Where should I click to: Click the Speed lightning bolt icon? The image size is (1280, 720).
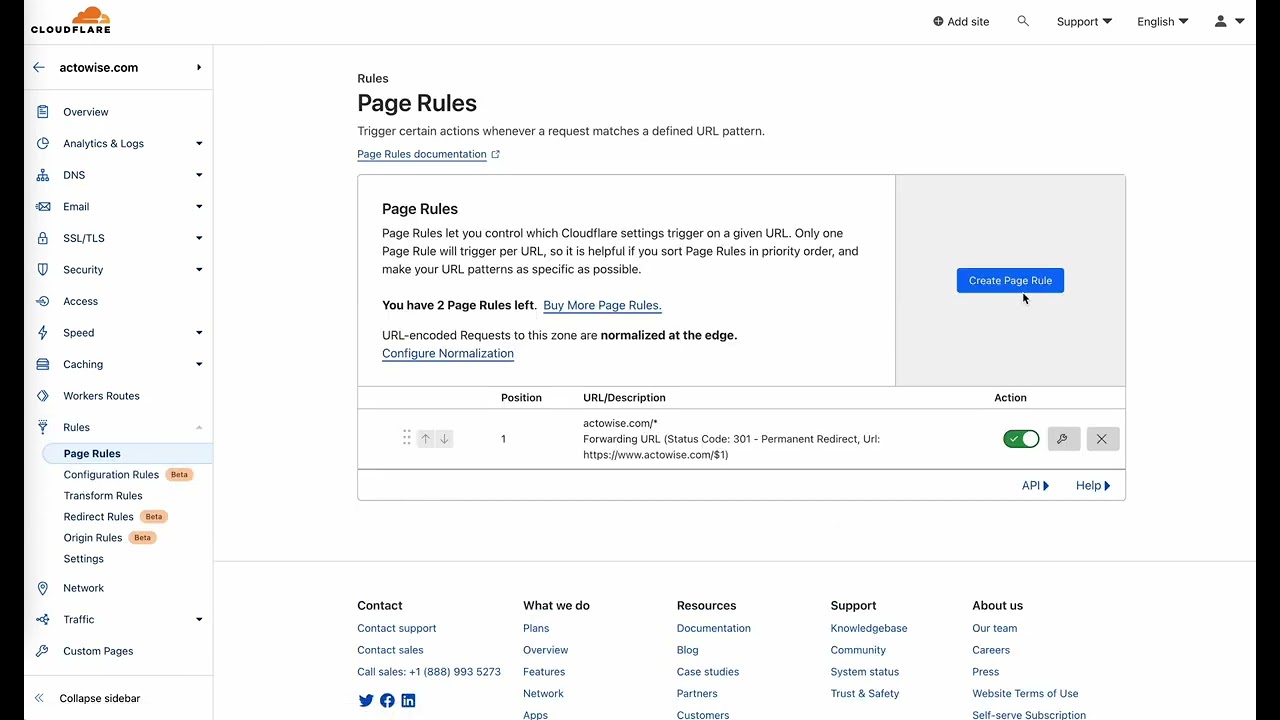pyautogui.click(x=42, y=332)
